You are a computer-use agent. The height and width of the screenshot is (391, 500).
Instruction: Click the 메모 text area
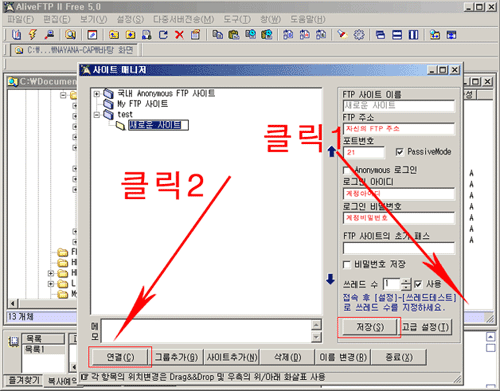tap(207, 331)
